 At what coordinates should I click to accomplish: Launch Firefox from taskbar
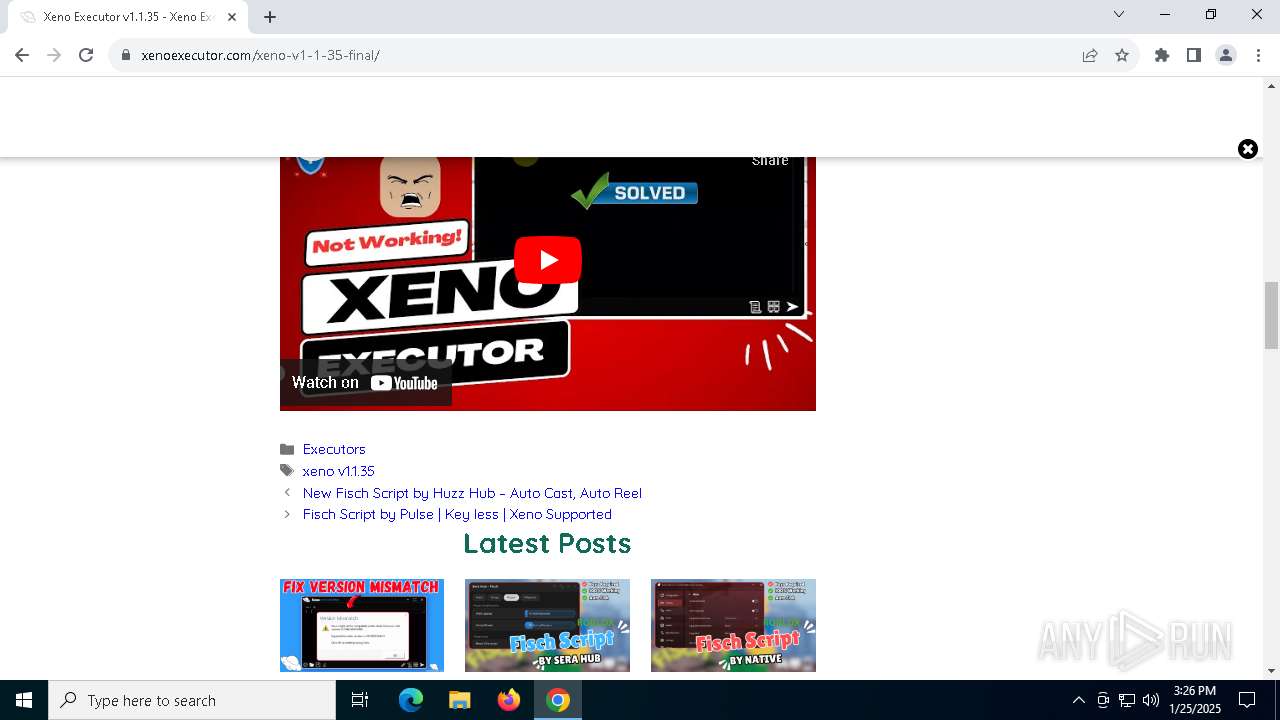coord(509,700)
